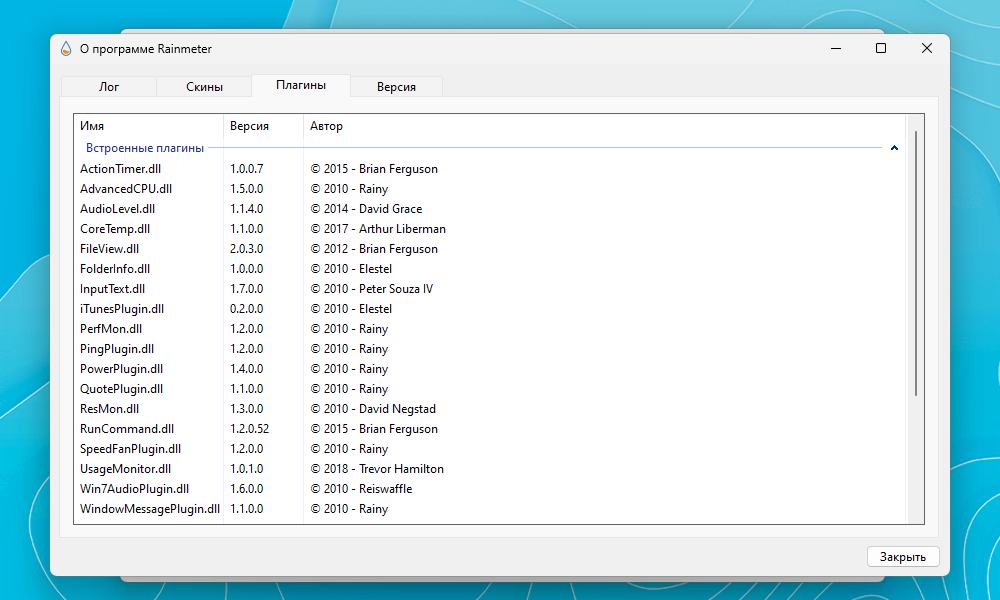This screenshot has width=1000, height=600.
Task: Maximize the Rainmeter about window
Action: coord(881,48)
